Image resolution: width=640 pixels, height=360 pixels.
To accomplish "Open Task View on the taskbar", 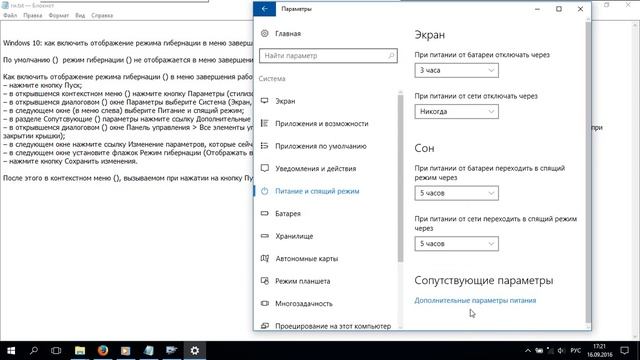I will tap(56, 351).
